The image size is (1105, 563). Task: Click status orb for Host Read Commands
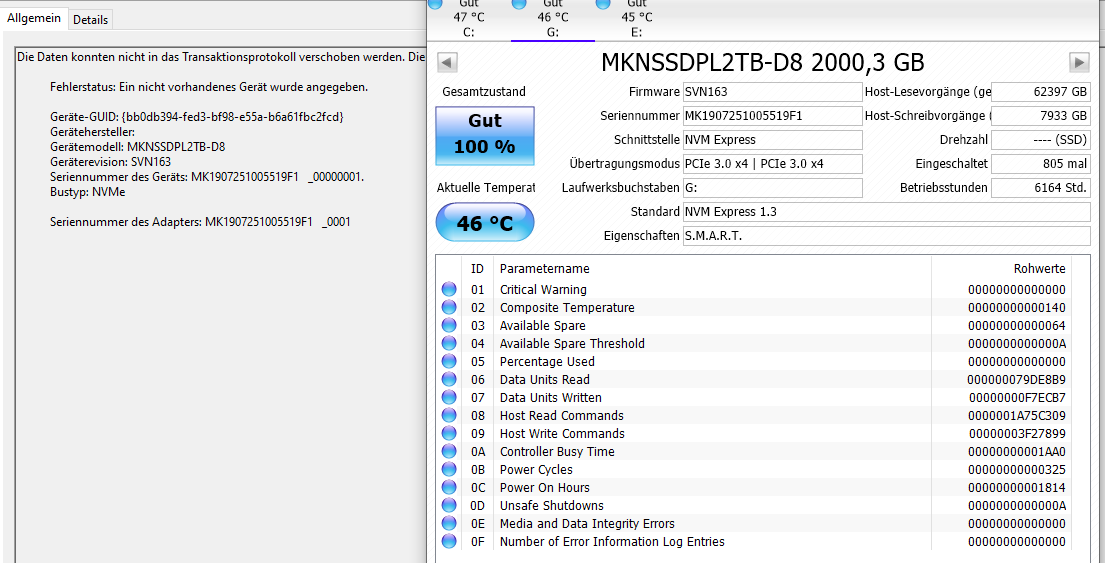pos(449,416)
